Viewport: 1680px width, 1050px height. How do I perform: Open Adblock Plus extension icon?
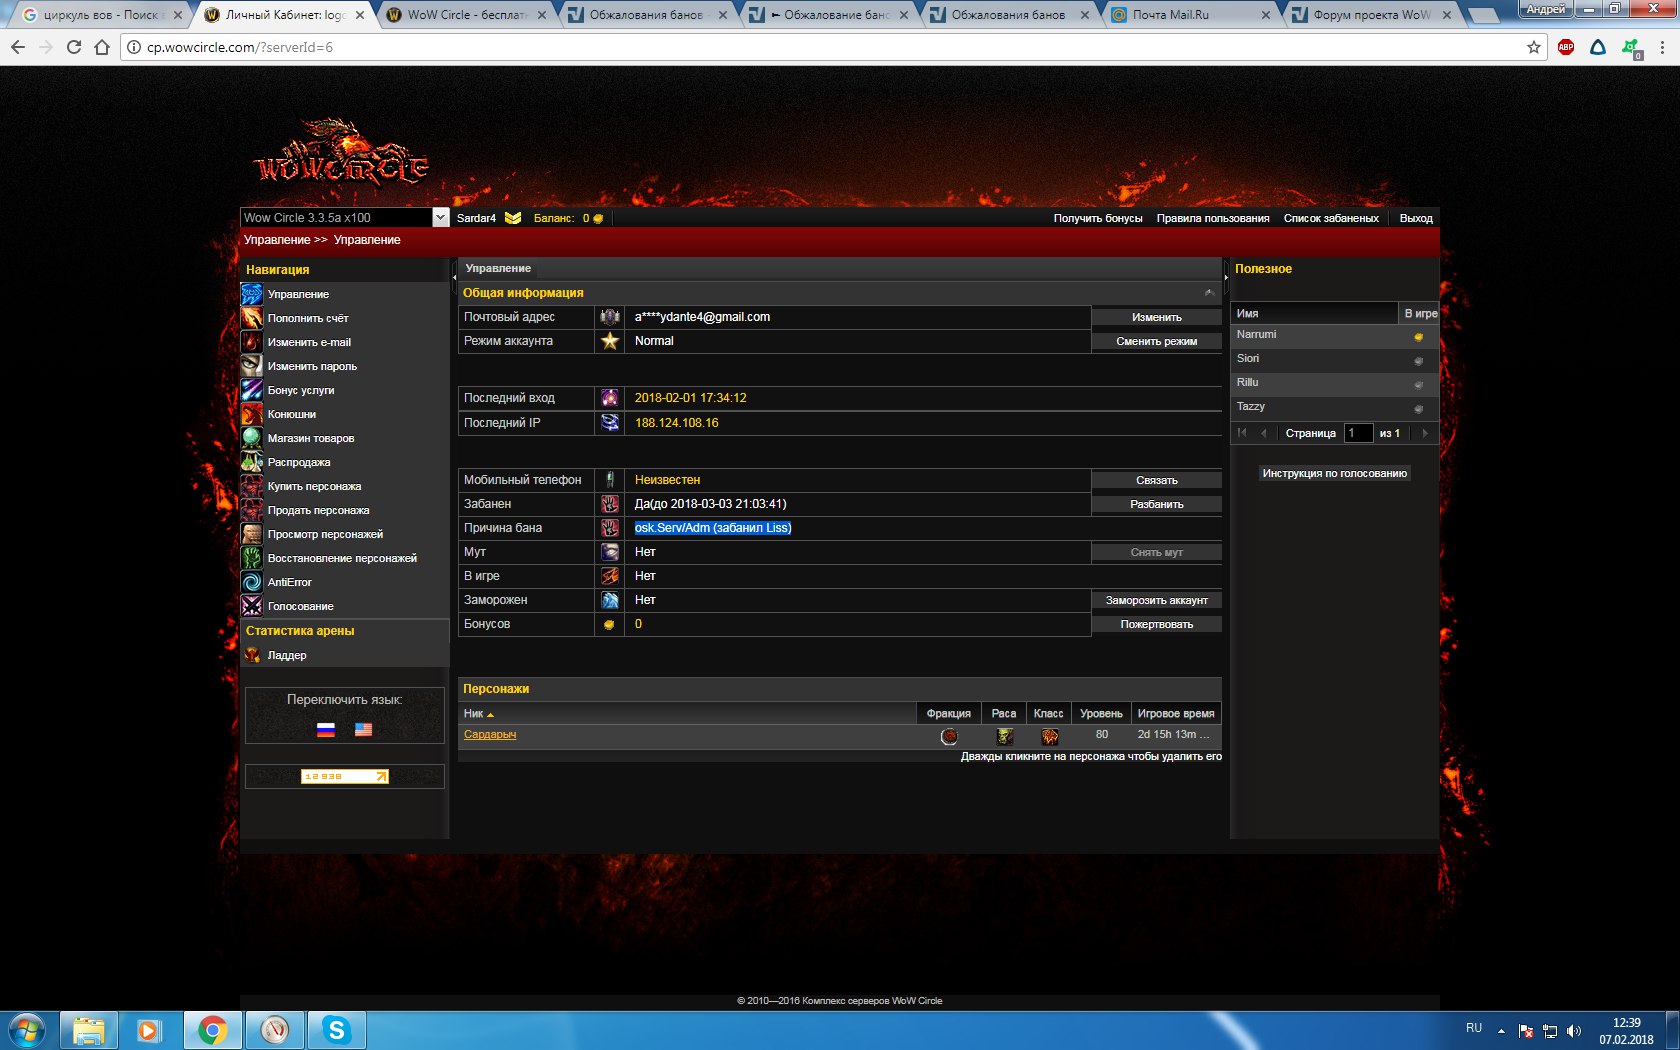(1566, 47)
